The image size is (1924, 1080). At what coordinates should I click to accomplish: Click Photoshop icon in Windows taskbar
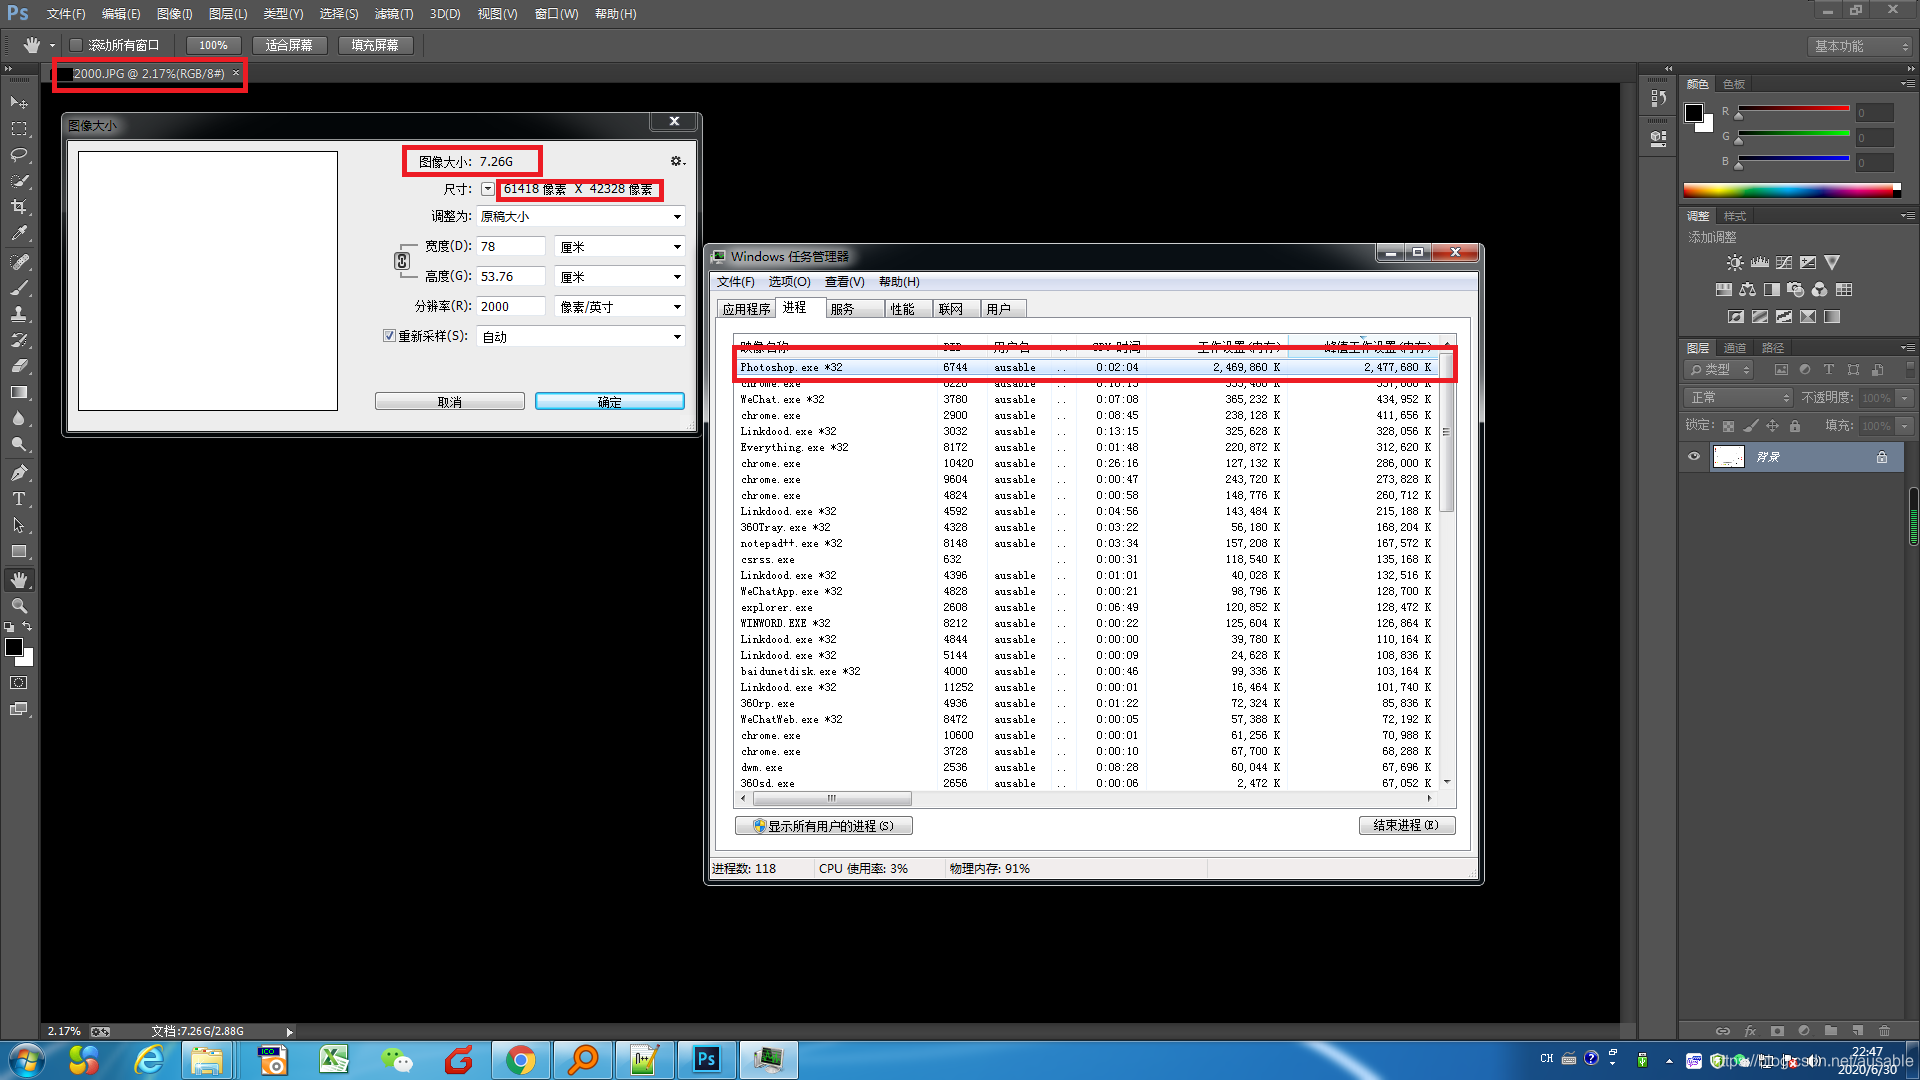[707, 1059]
